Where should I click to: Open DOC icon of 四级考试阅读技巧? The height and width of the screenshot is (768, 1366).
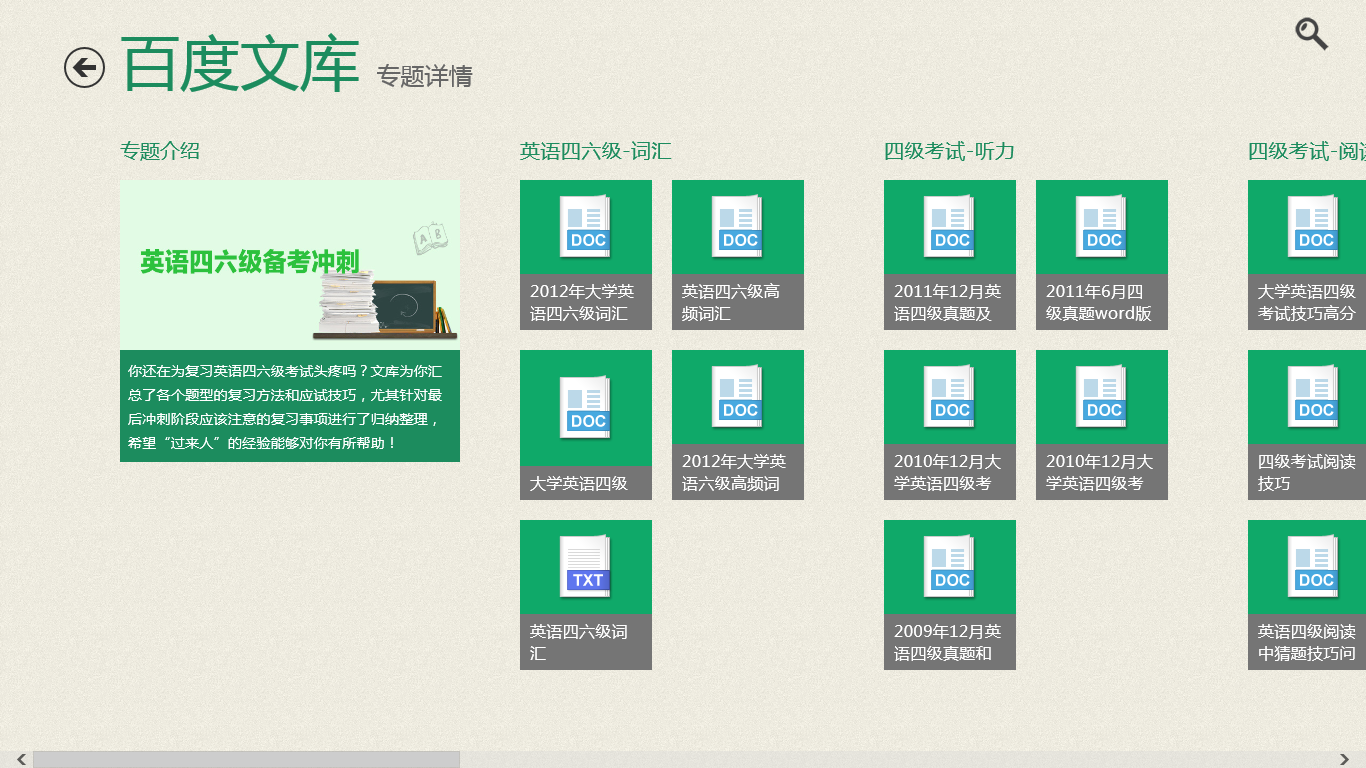tap(1313, 397)
